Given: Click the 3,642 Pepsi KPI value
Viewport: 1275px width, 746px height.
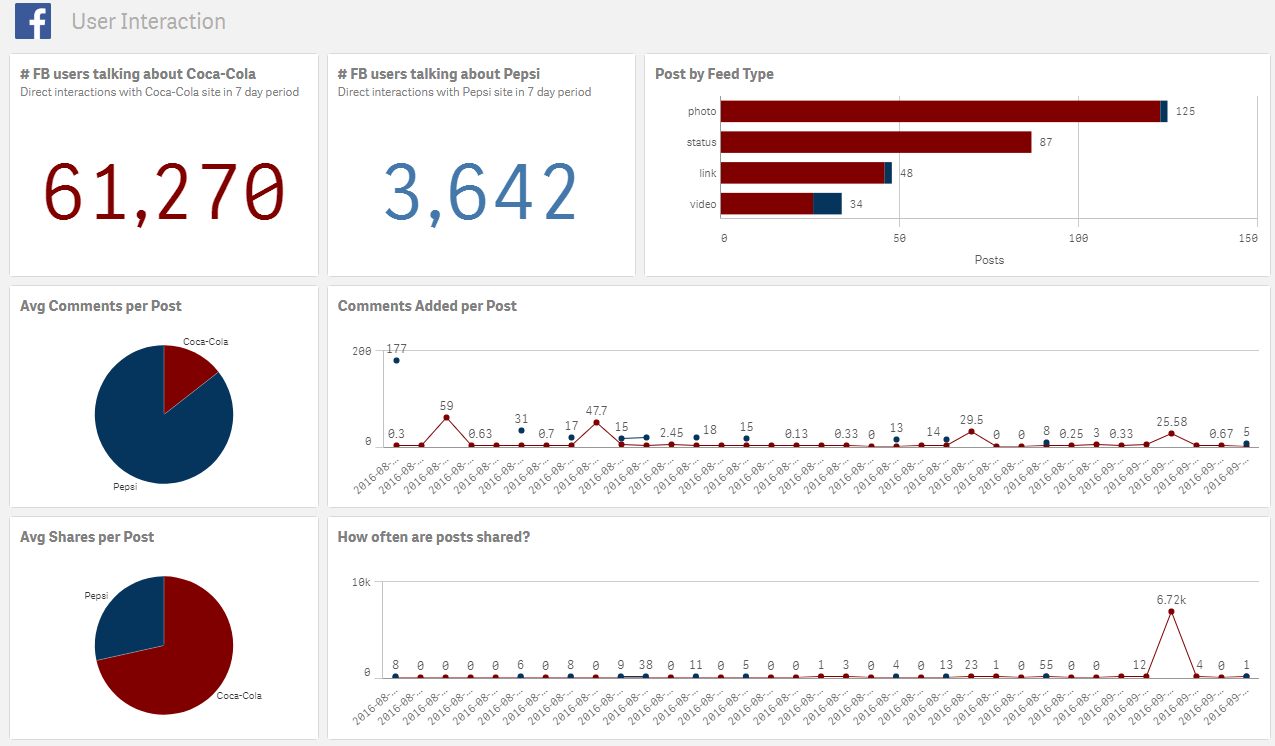Looking at the screenshot, I should [x=481, y=192].
